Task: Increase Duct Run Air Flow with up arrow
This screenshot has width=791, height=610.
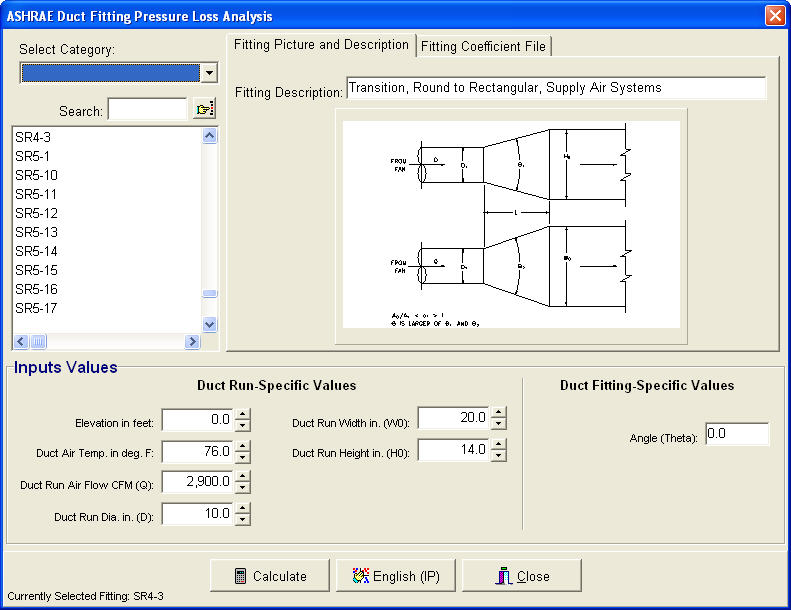Action: click(x=243, y=477)
